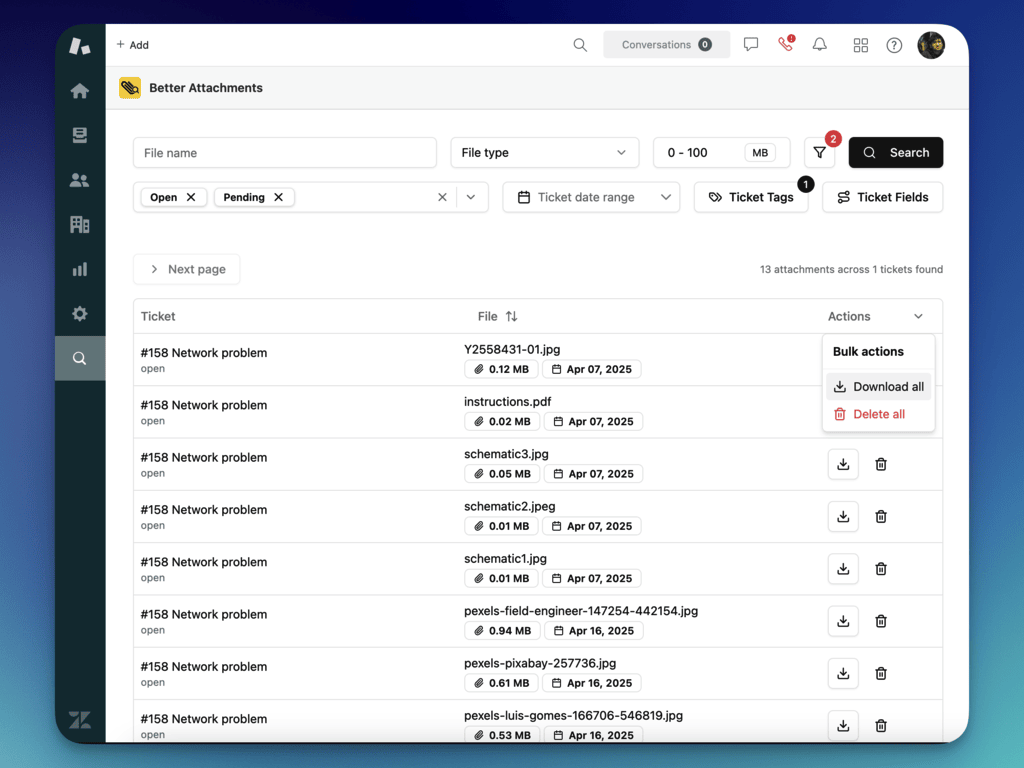This screenshot has width=1024, height=768.
Task: Click the notifications bell icon
Action: coord(820,45)
